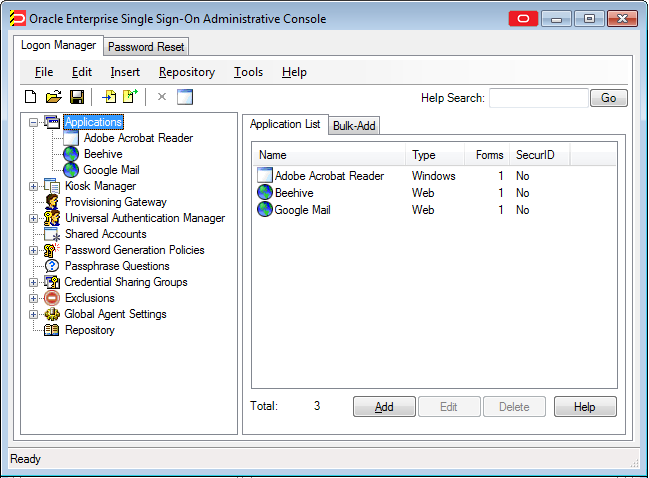This screenshot has width=649, height=478.
Task: Click Beehive globe icon in application list
Action: coord(264,192)
